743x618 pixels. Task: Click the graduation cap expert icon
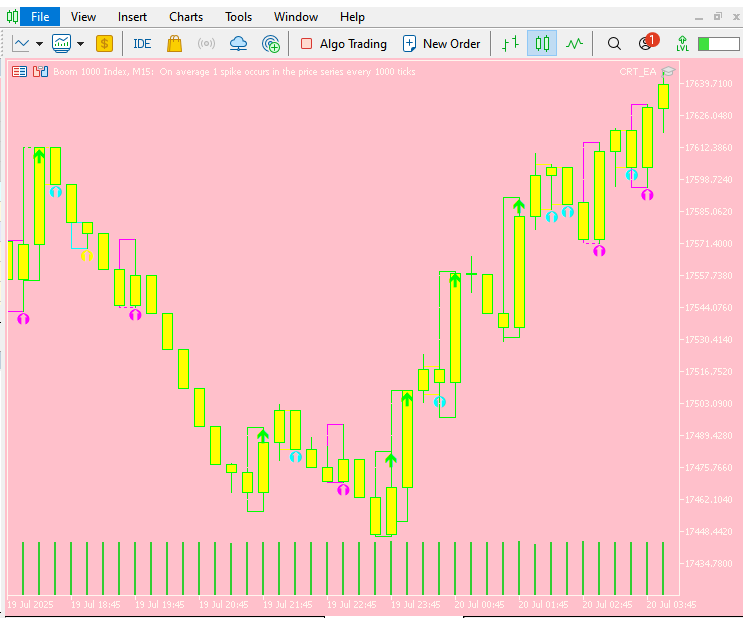pyautogui.click(x=668, y=72)
